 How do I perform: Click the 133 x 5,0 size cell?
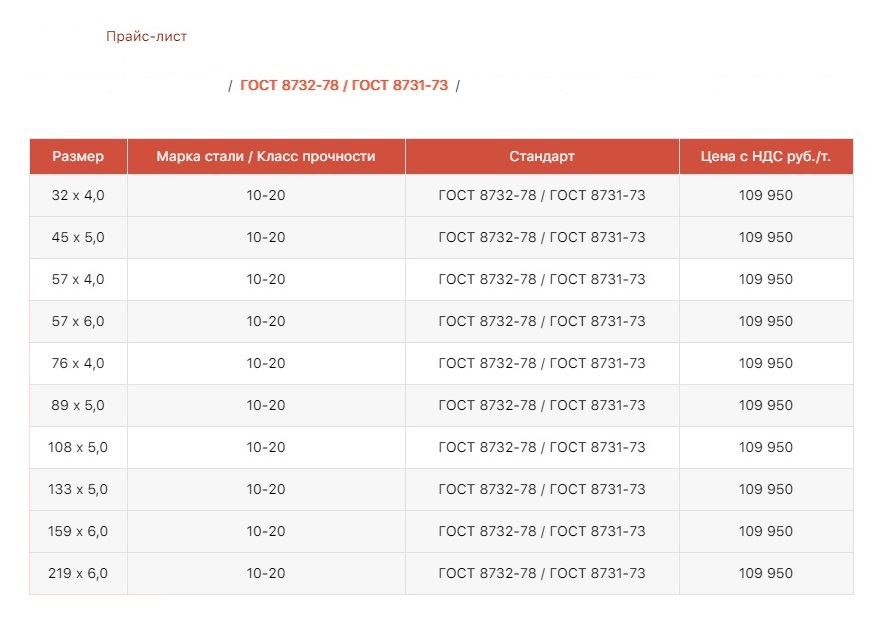[78, 490]
